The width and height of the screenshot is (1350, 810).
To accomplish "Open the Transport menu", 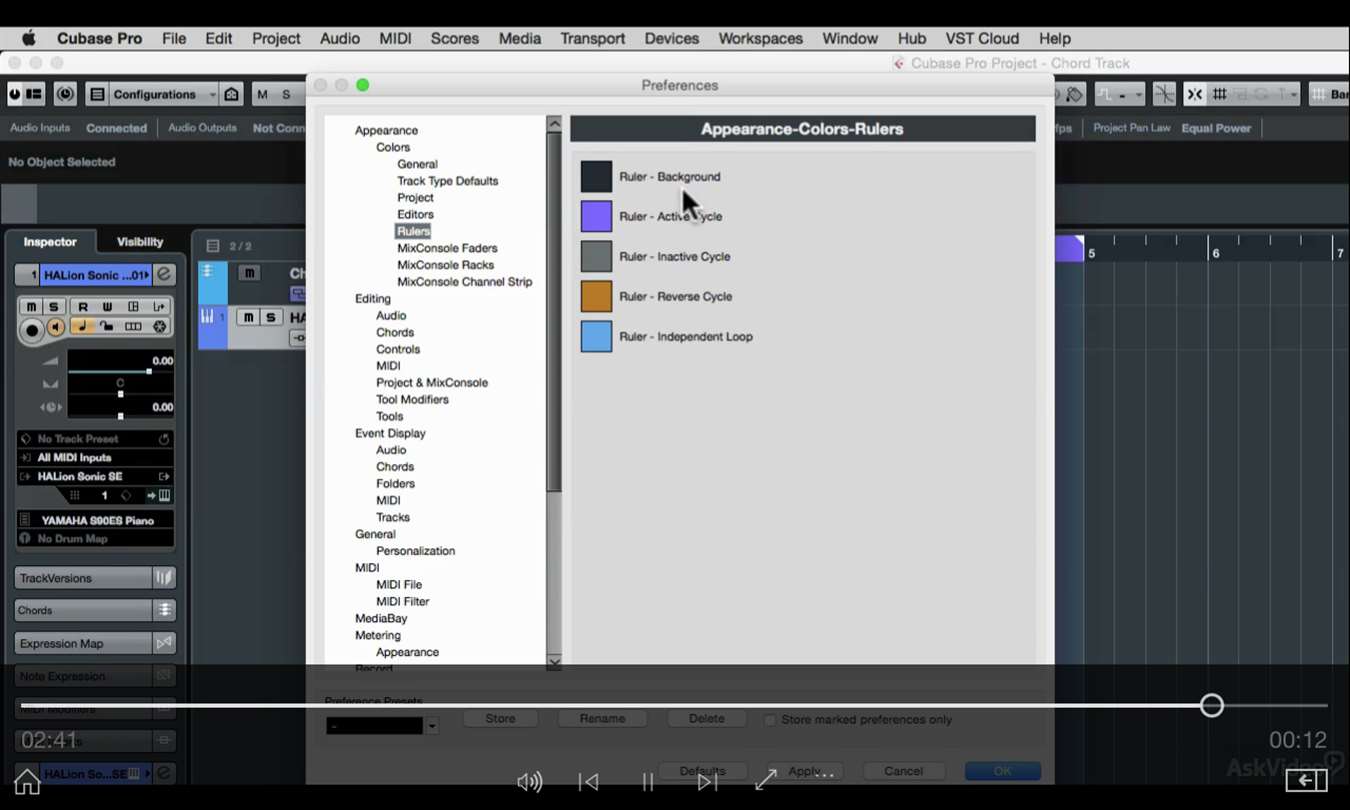I will pos(592,38).
